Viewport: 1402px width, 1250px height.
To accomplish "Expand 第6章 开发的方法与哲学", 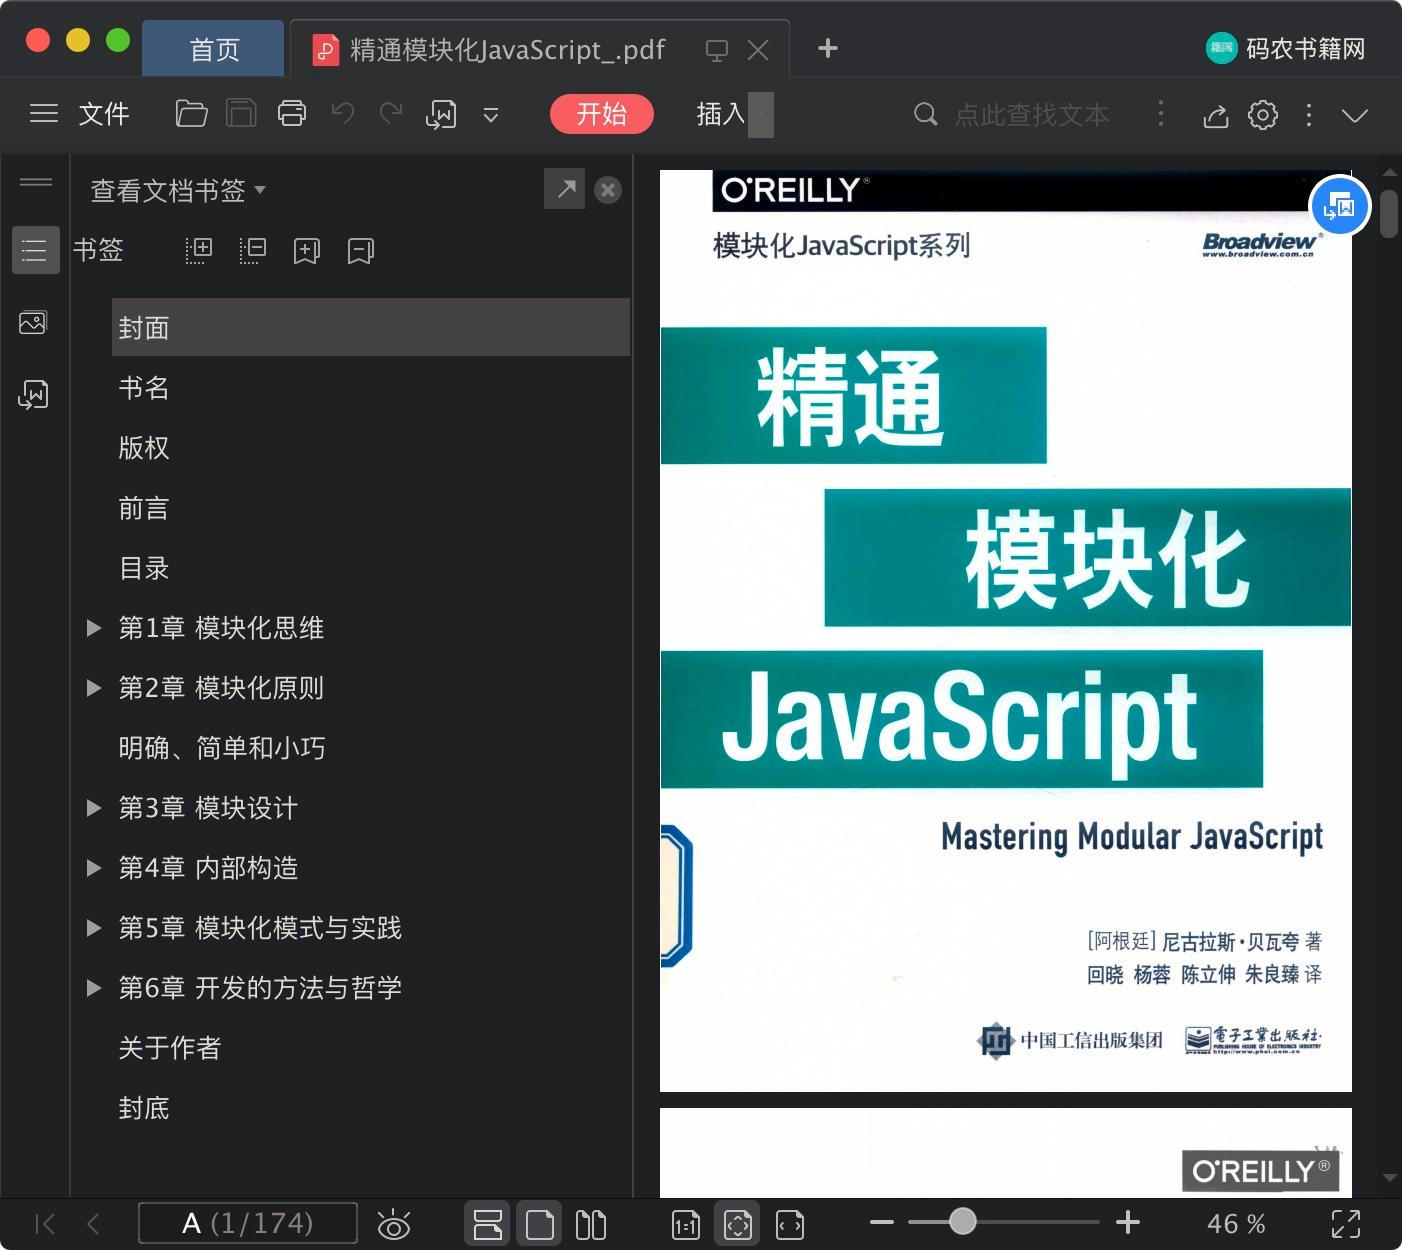I will (94, 988).
